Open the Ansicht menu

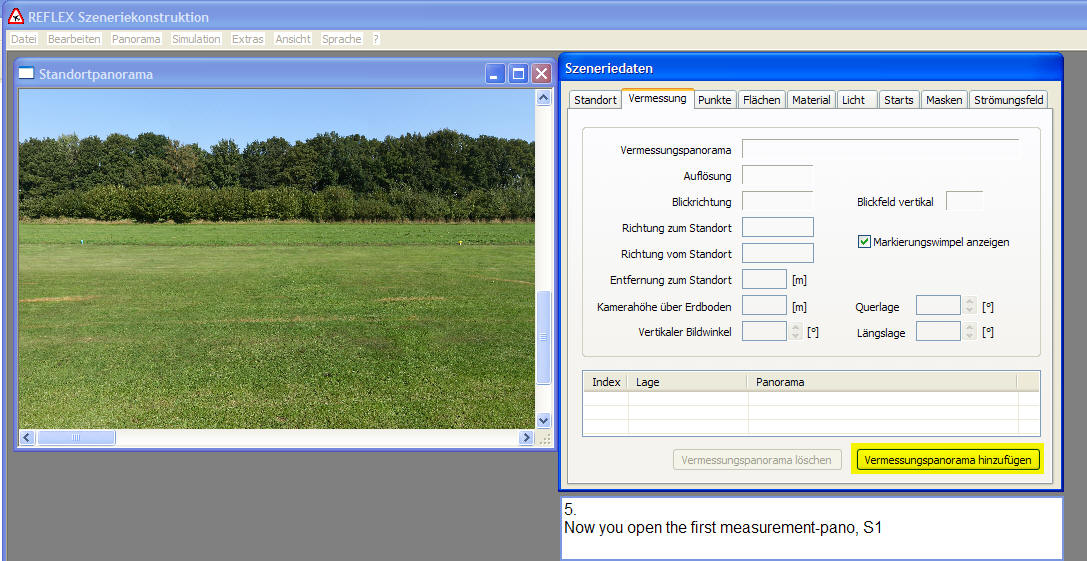pos(293,40)
